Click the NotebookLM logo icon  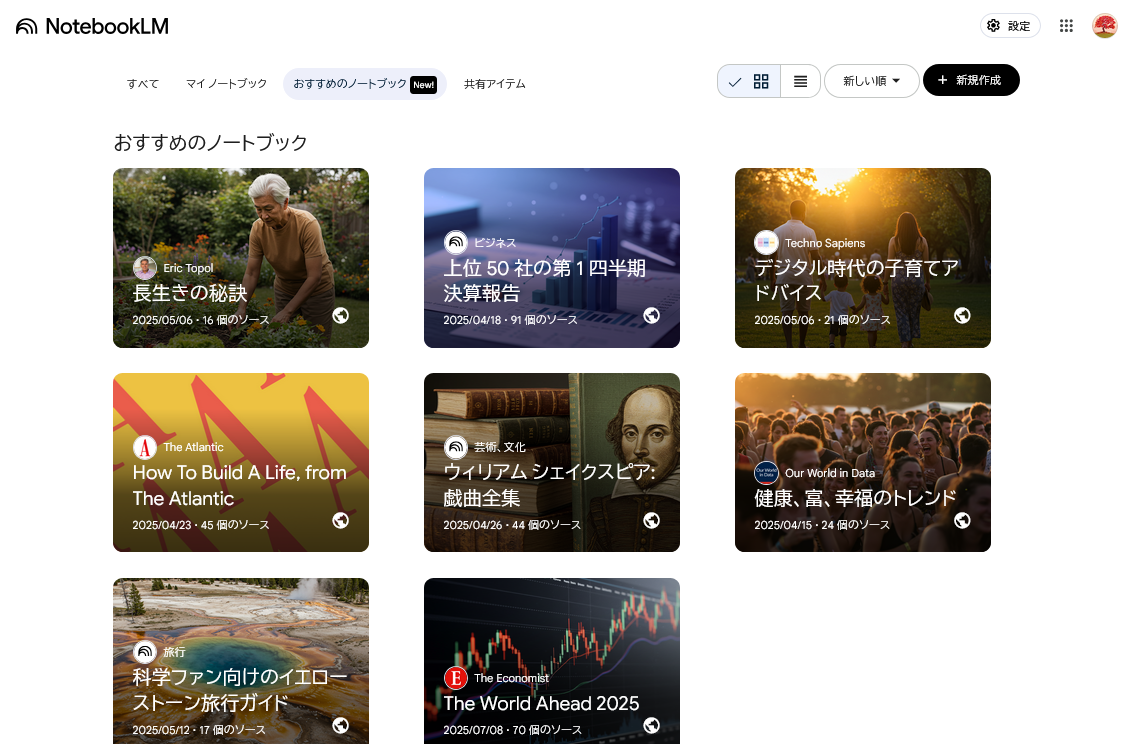click(x=27, y=26)
